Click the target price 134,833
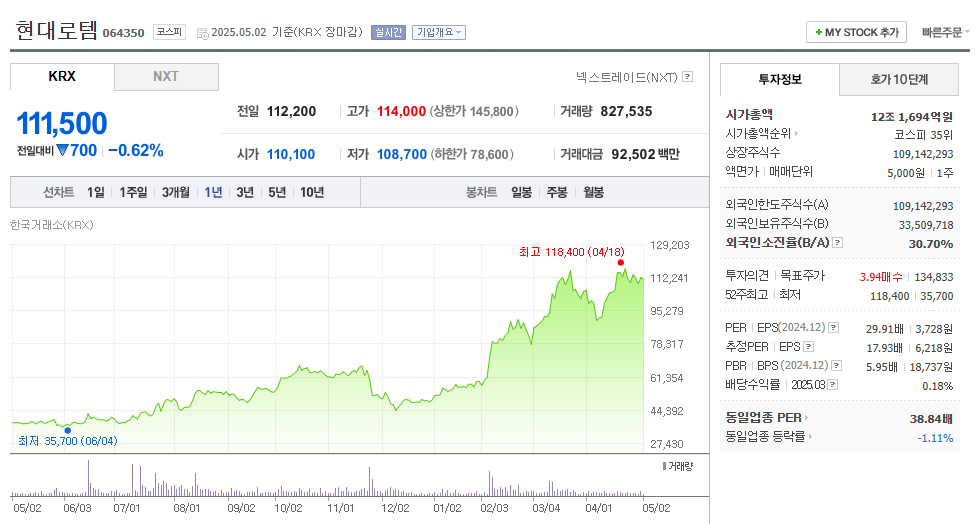The image size is (979, 524). click(x=934, y=277)
